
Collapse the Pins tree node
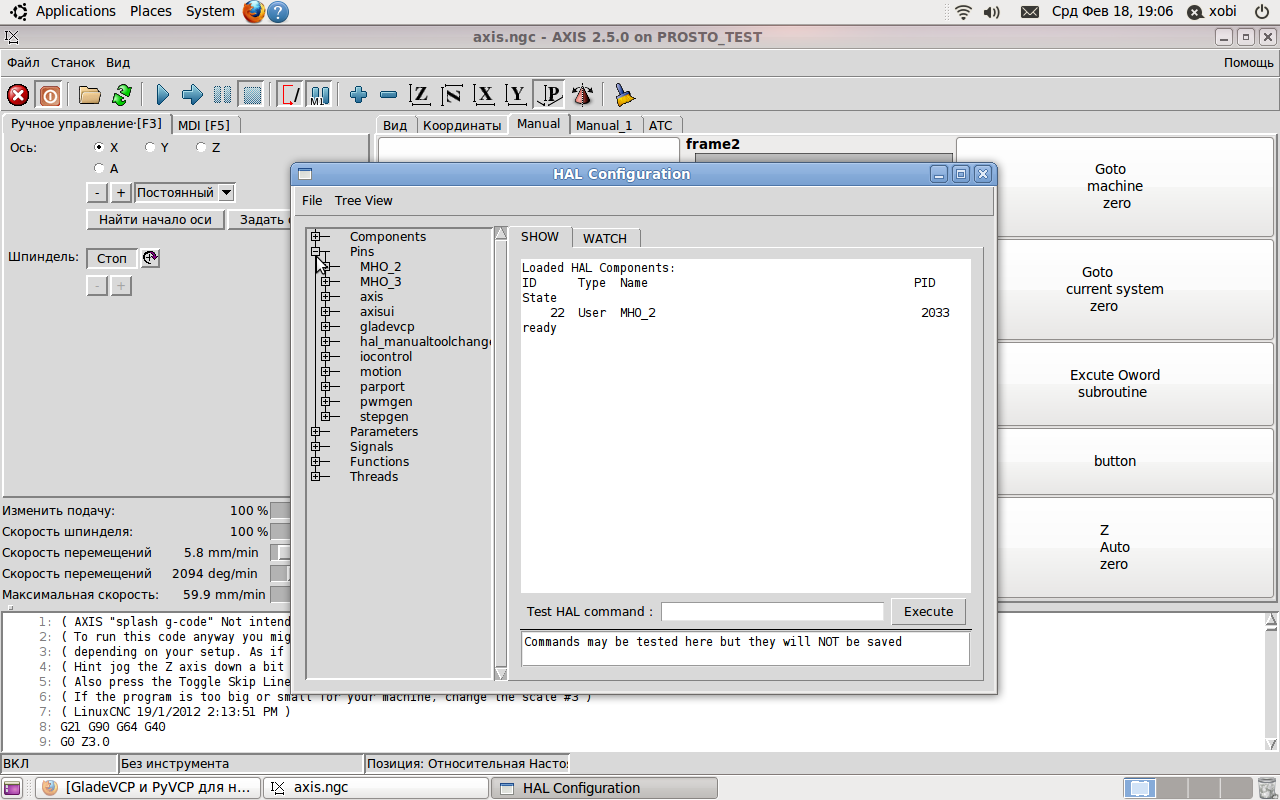tap(316, 252)
